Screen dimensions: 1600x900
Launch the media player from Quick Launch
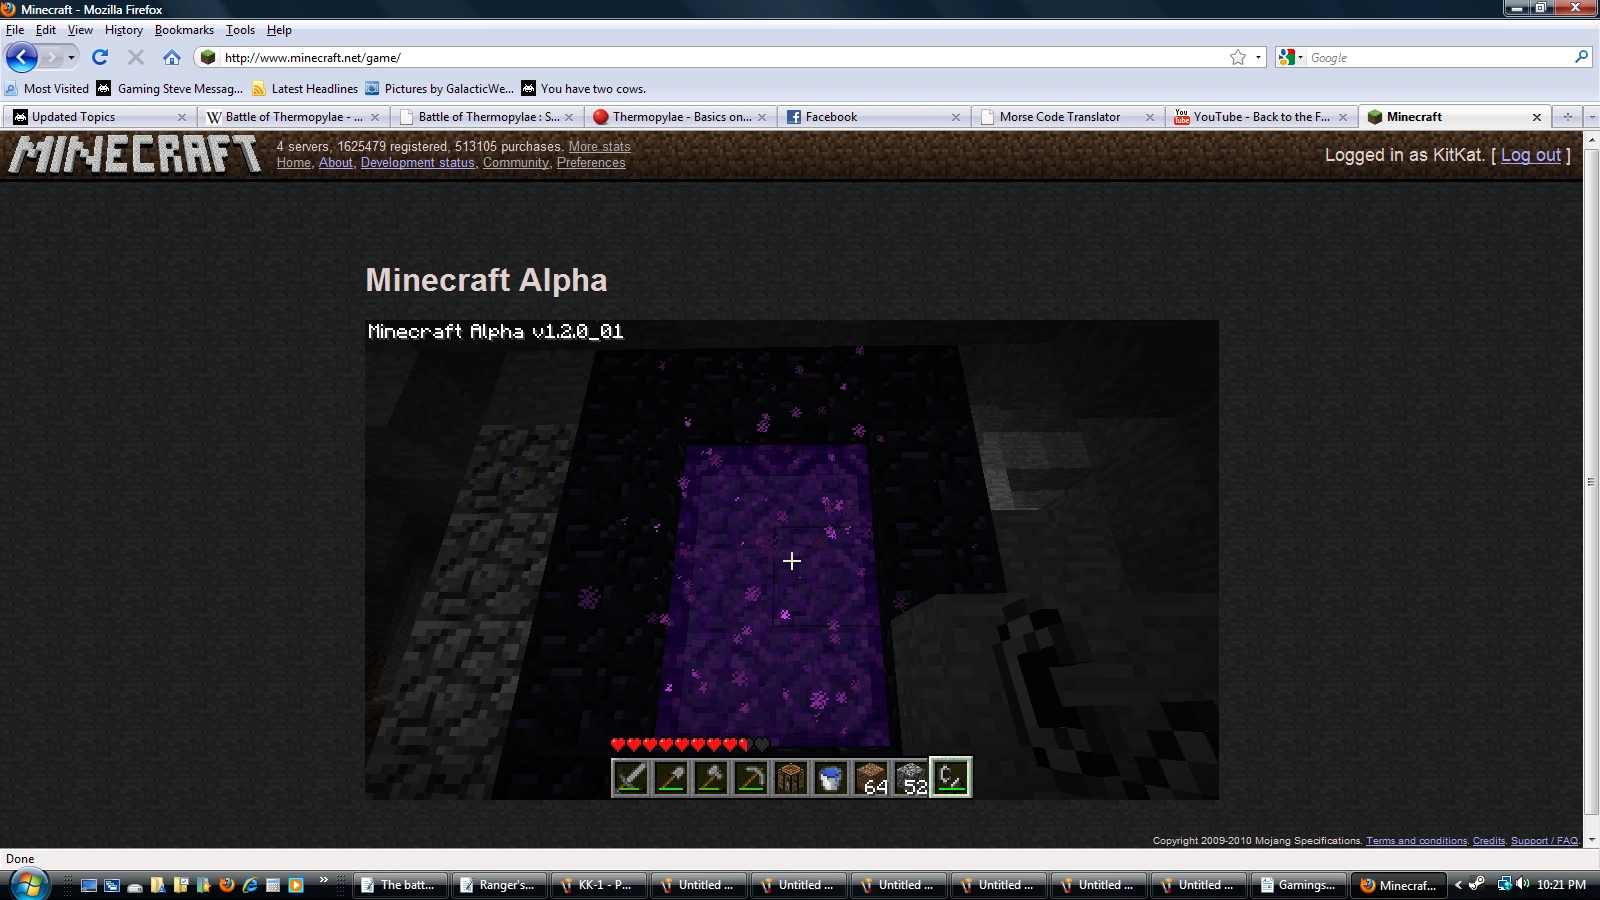pyautogui.click(x=296, y=885)
